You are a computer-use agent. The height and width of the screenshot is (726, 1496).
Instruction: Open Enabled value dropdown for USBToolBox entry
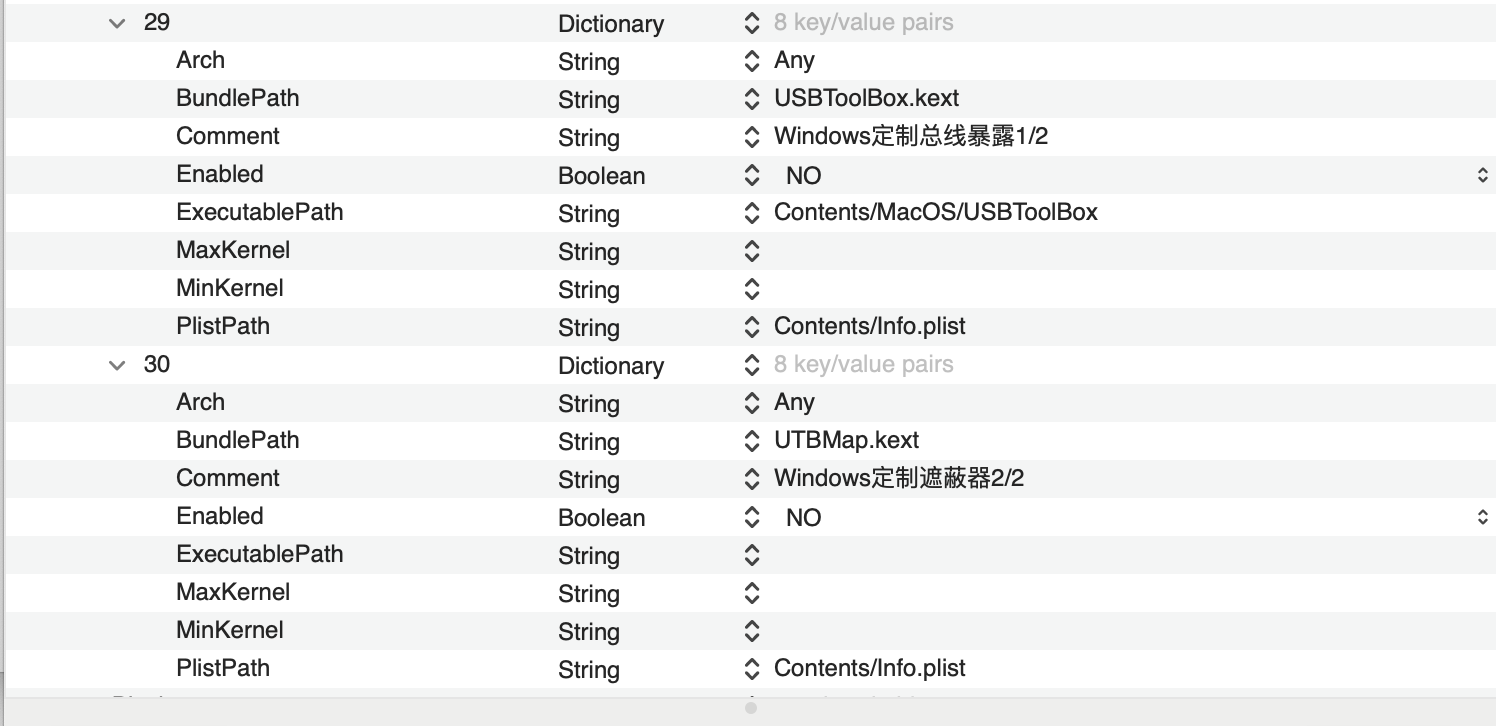(x=1482, y=176)
